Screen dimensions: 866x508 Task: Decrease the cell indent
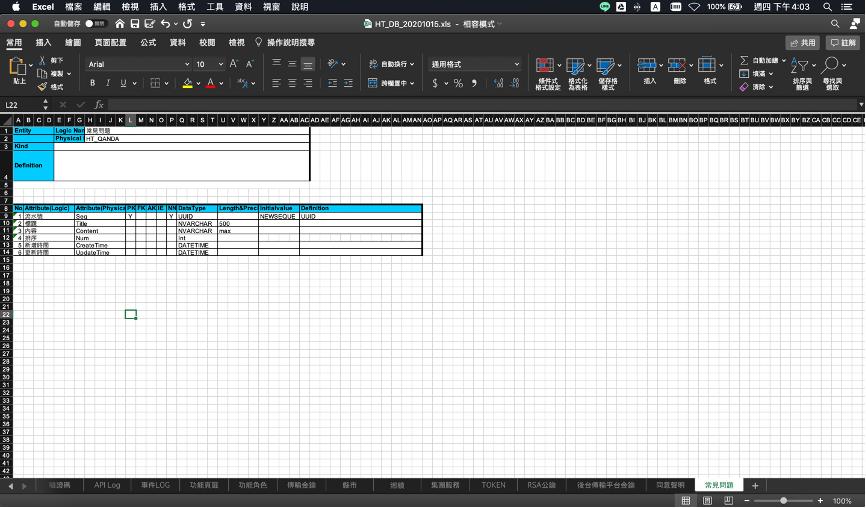pyautogui.click(x=332, y=83)
